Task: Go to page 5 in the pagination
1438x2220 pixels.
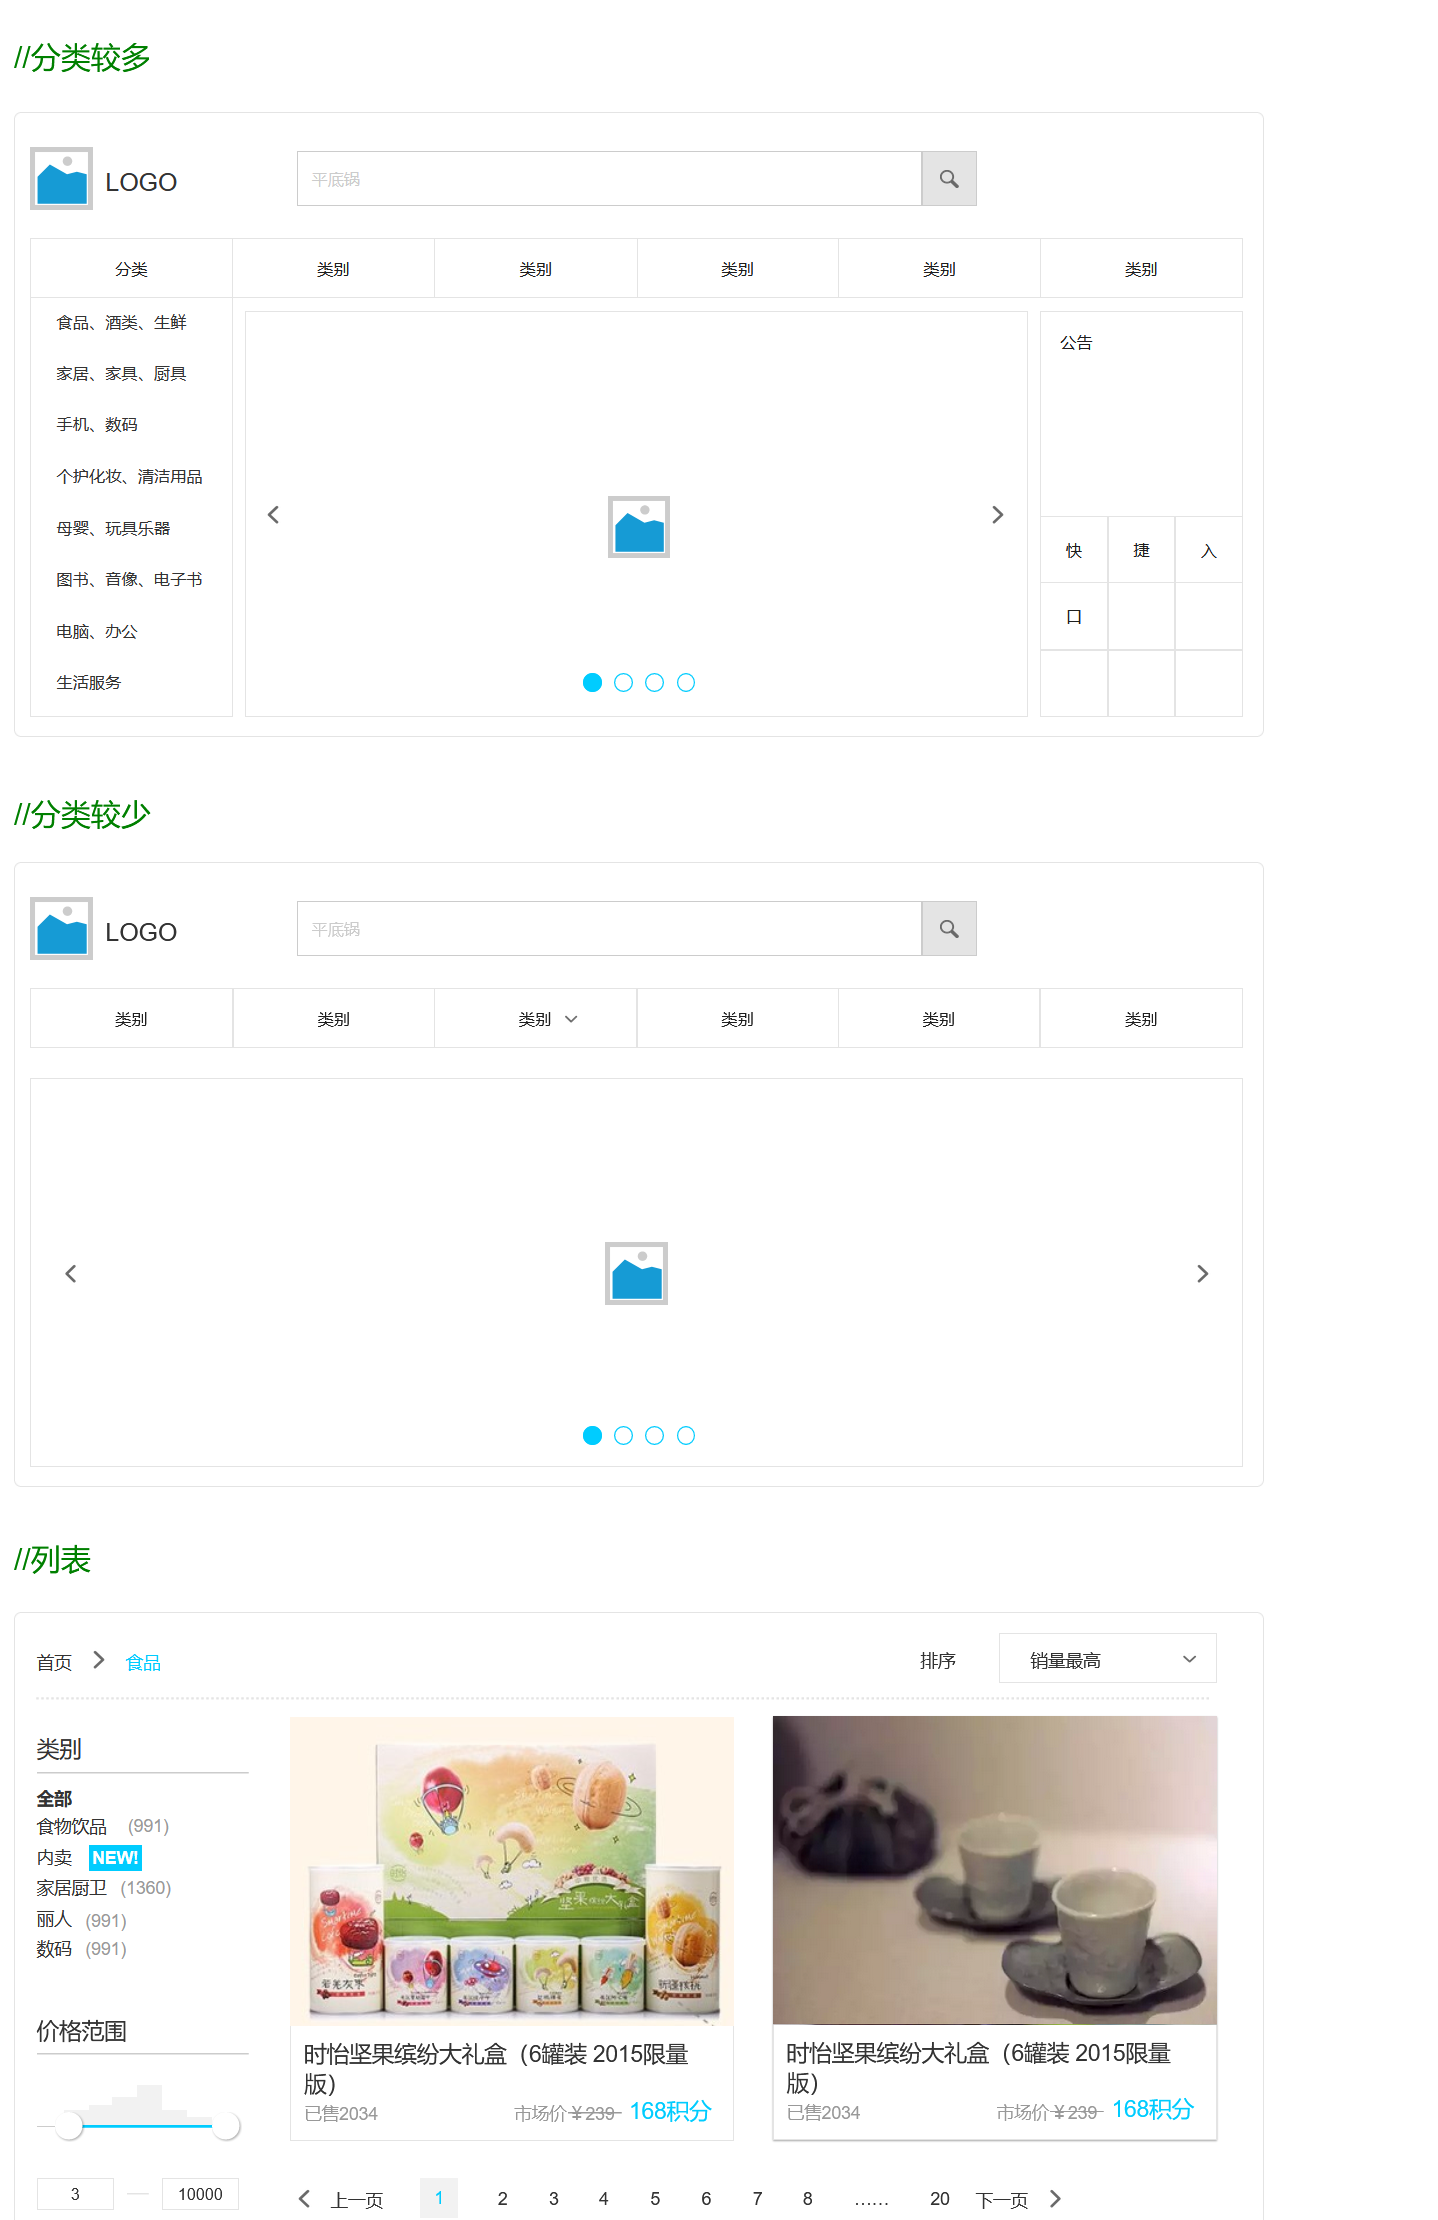Action: point(655,2198)
